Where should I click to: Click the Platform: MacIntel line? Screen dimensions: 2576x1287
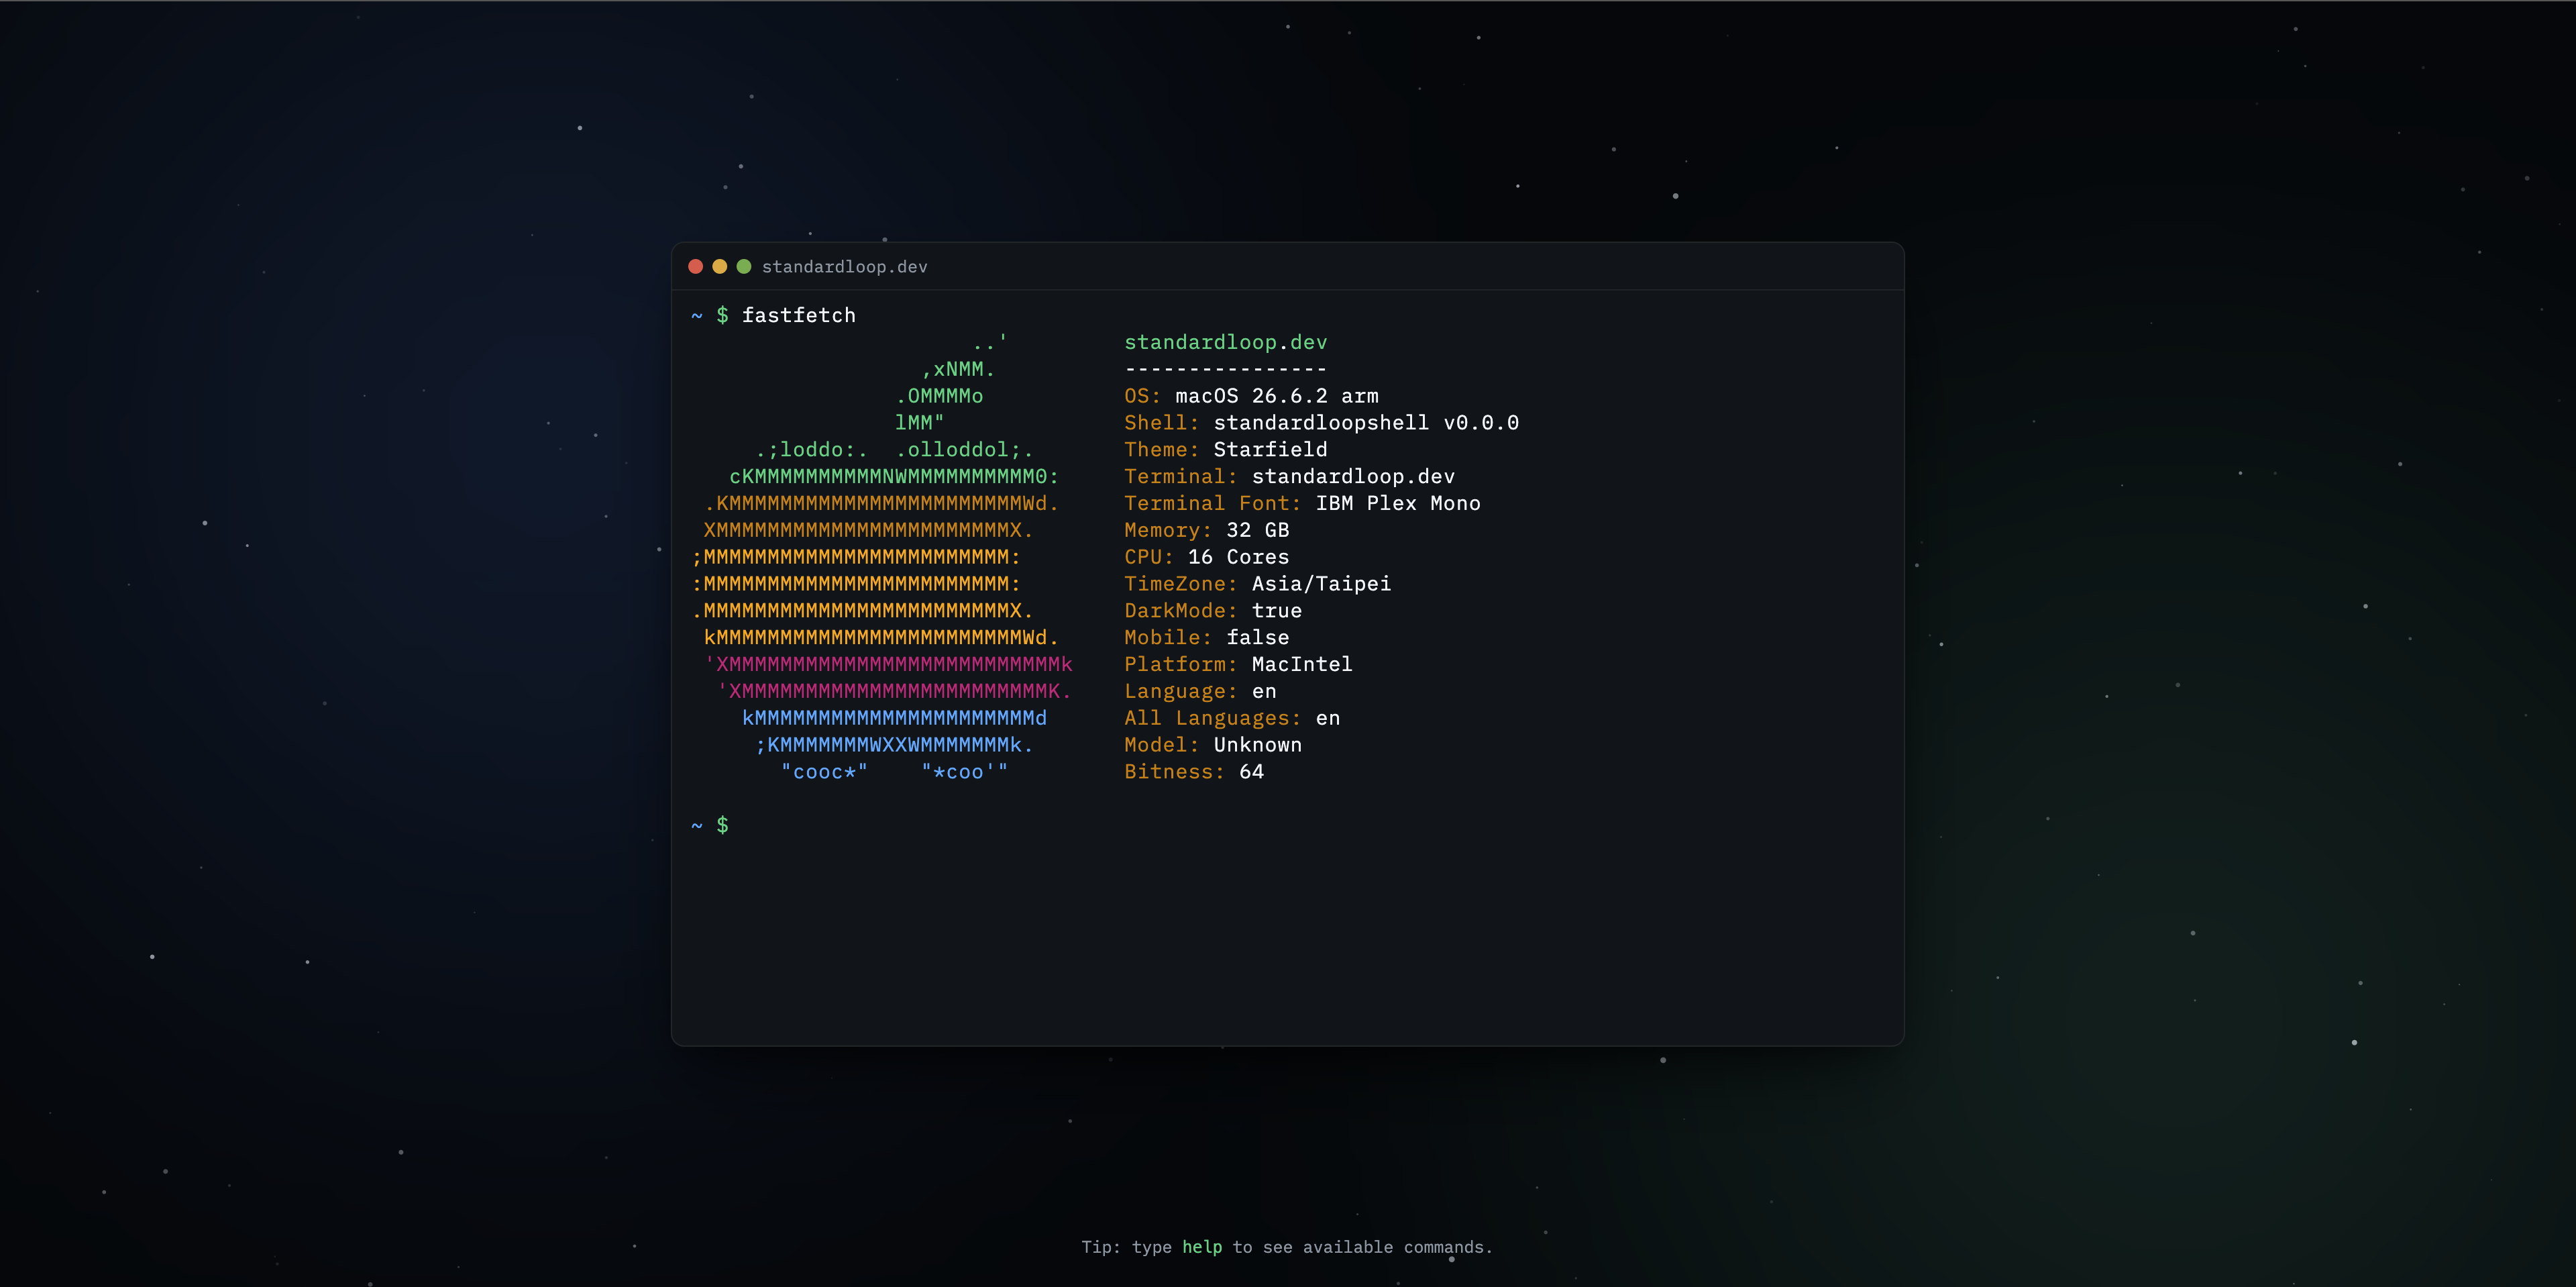1238,664
